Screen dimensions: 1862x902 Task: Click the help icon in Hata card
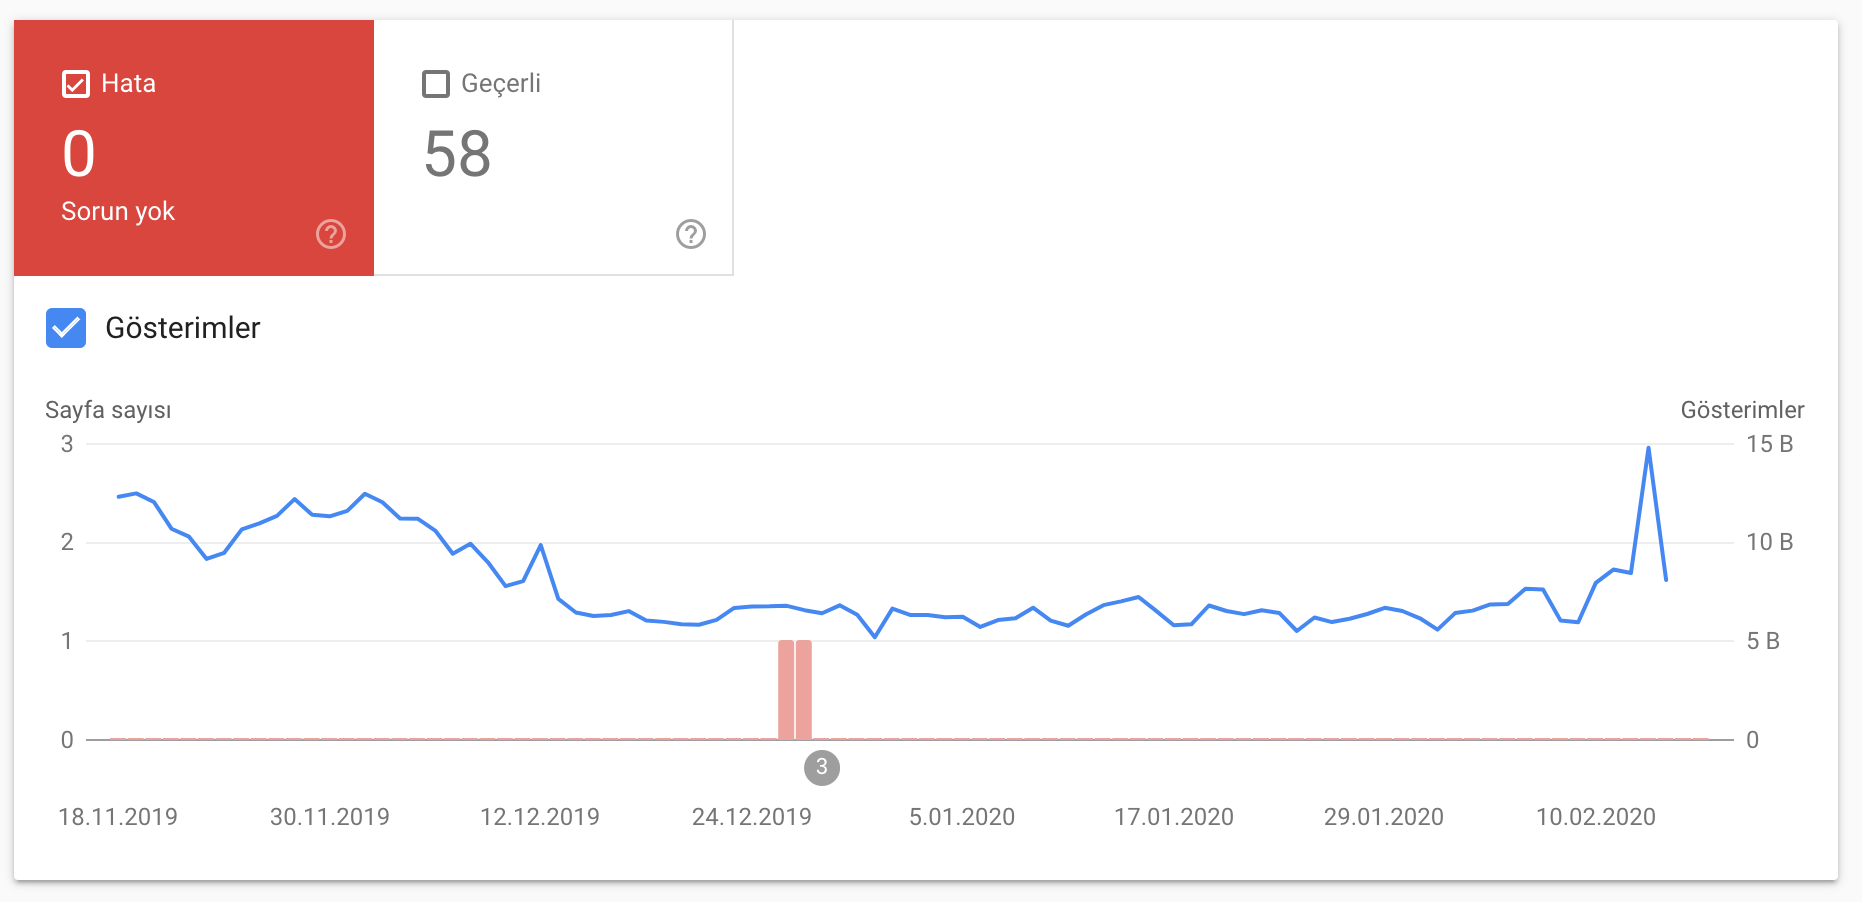click(331, 234)
